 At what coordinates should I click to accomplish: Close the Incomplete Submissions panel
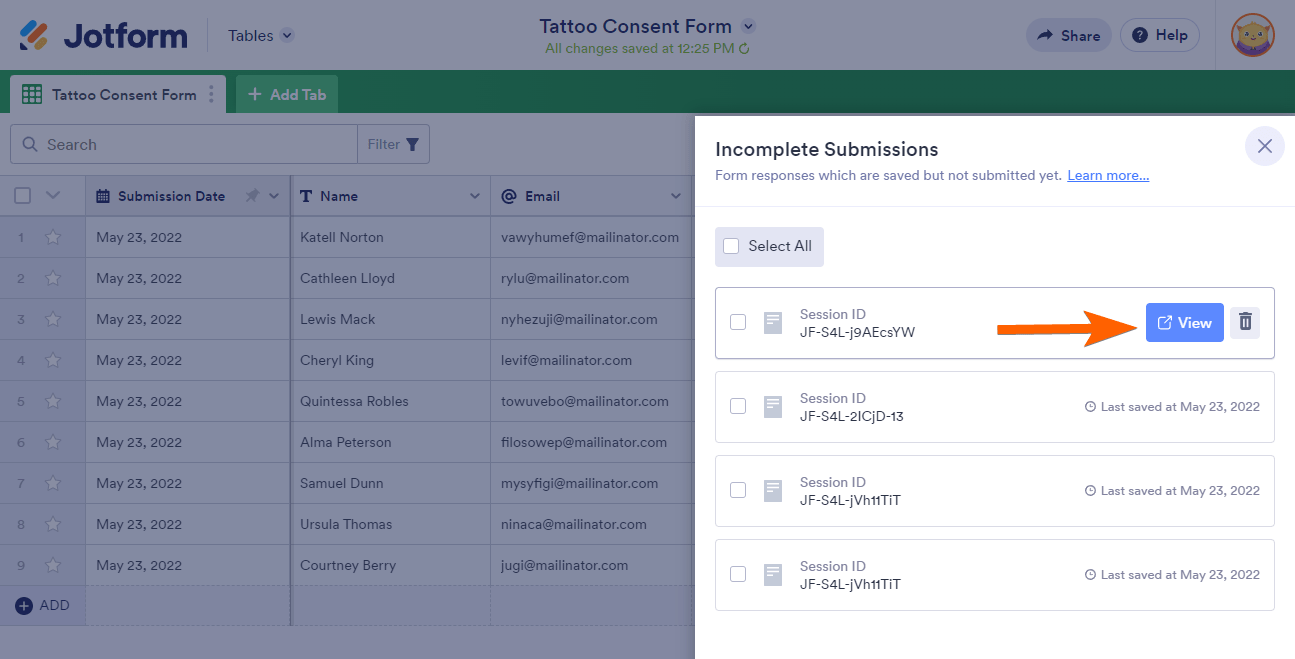1264,146
